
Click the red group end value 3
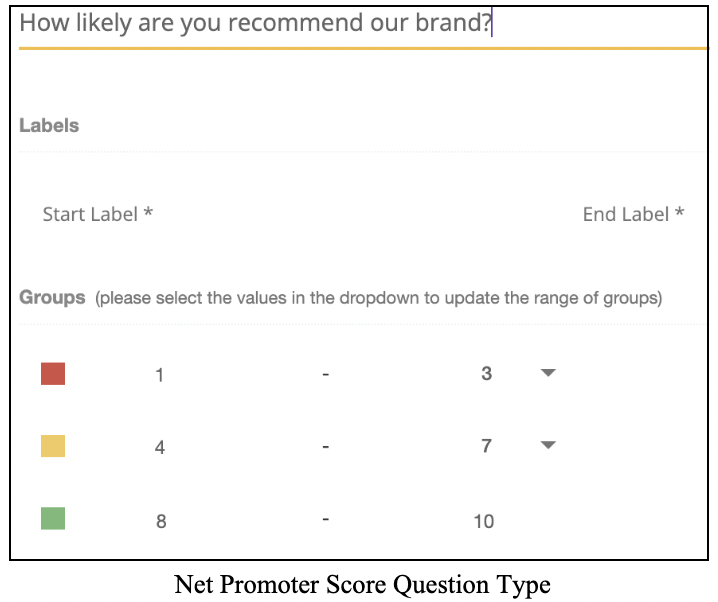486,374
